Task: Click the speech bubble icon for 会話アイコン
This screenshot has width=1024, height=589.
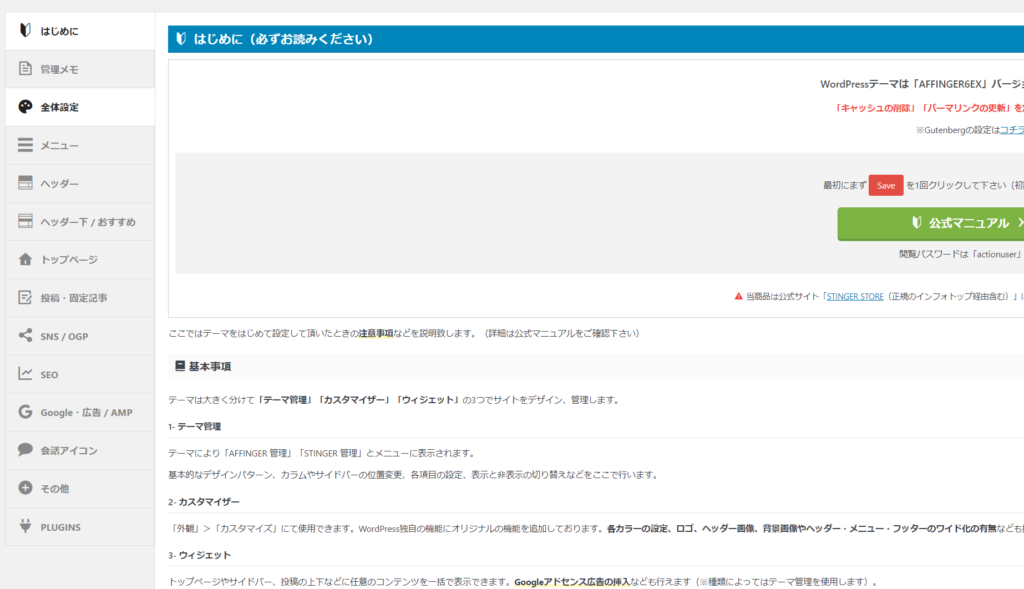Action: click(25, 449)
